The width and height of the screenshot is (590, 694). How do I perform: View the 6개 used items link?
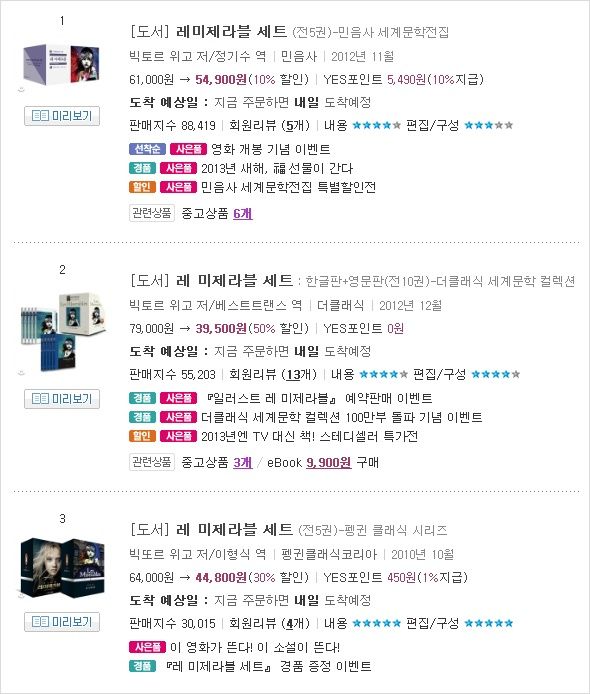[x=243, y=213]
